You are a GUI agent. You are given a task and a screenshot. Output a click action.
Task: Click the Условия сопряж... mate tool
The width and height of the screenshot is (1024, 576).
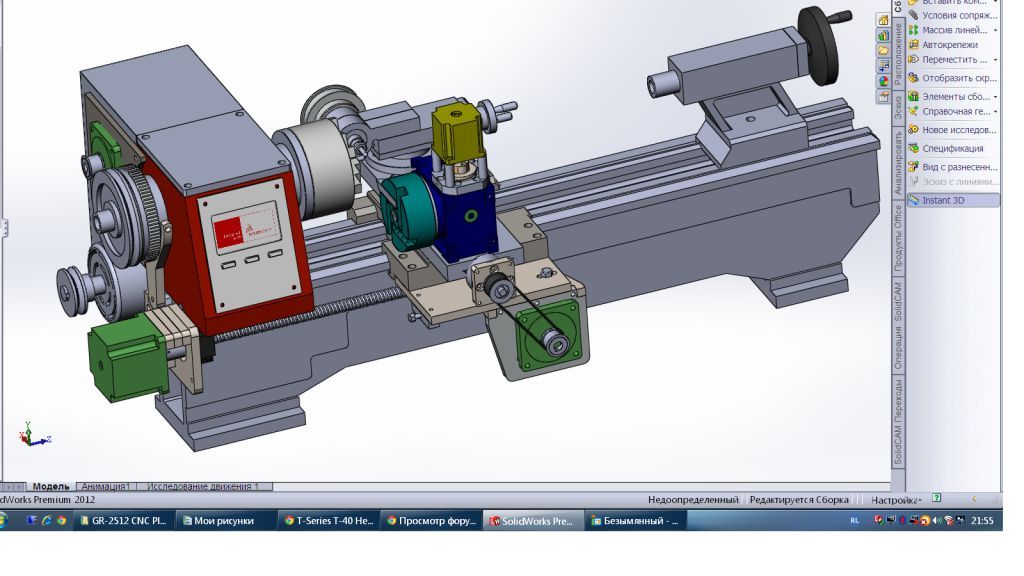953,15
